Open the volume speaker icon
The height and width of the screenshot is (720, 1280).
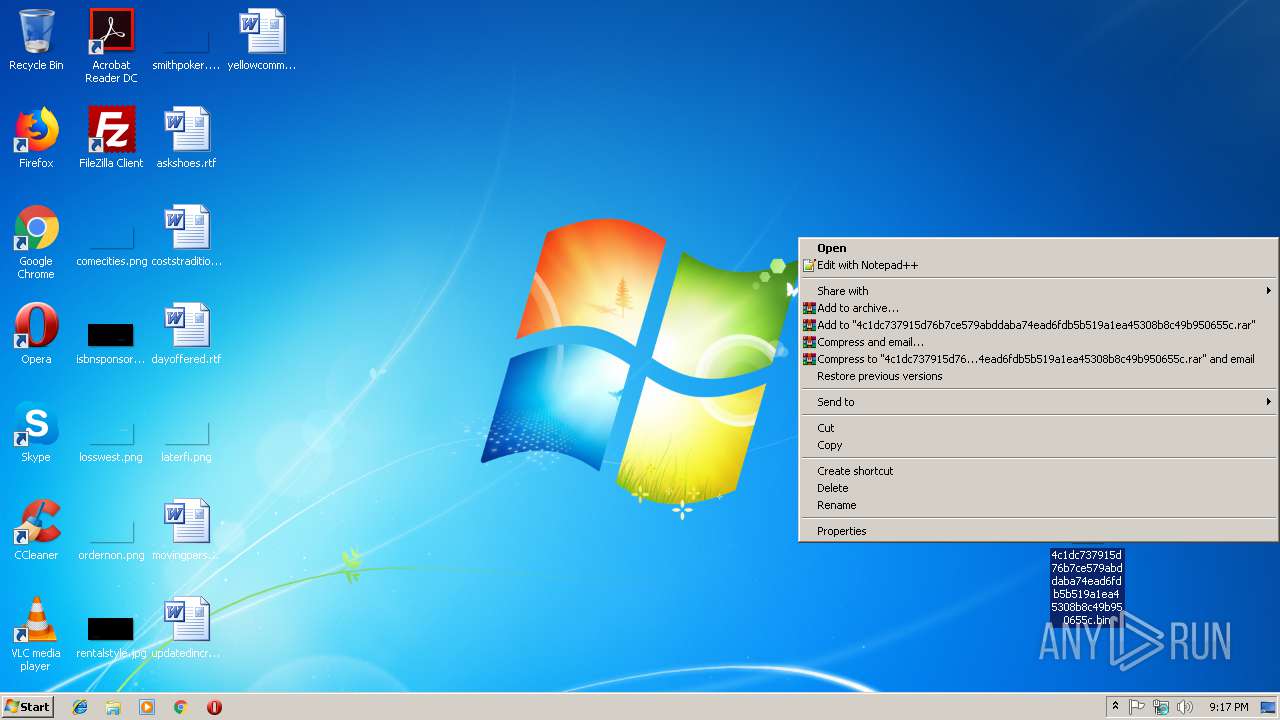tap(1185, 707)
